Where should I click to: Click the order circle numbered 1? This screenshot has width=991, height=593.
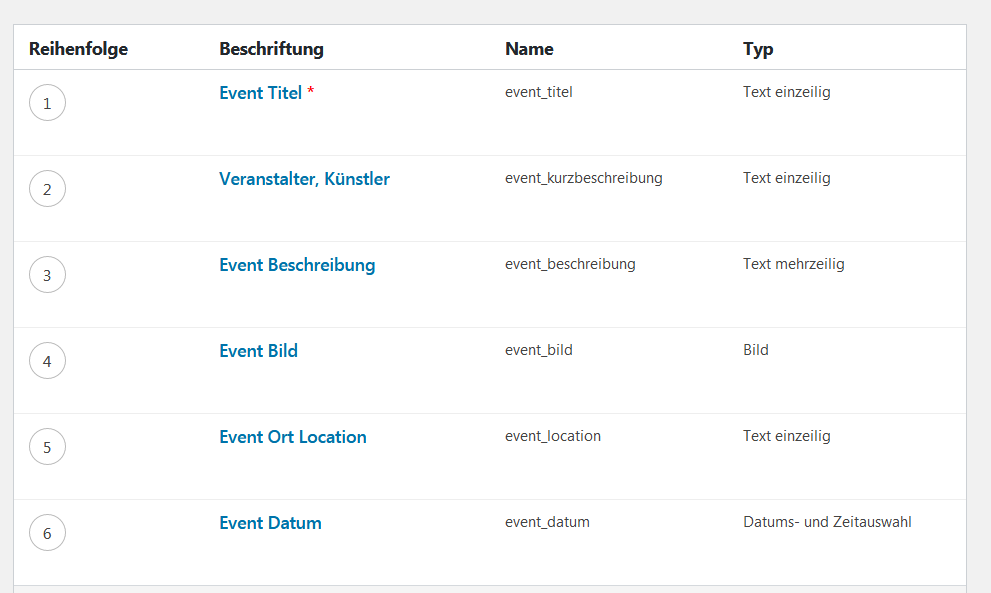[47, 102]
